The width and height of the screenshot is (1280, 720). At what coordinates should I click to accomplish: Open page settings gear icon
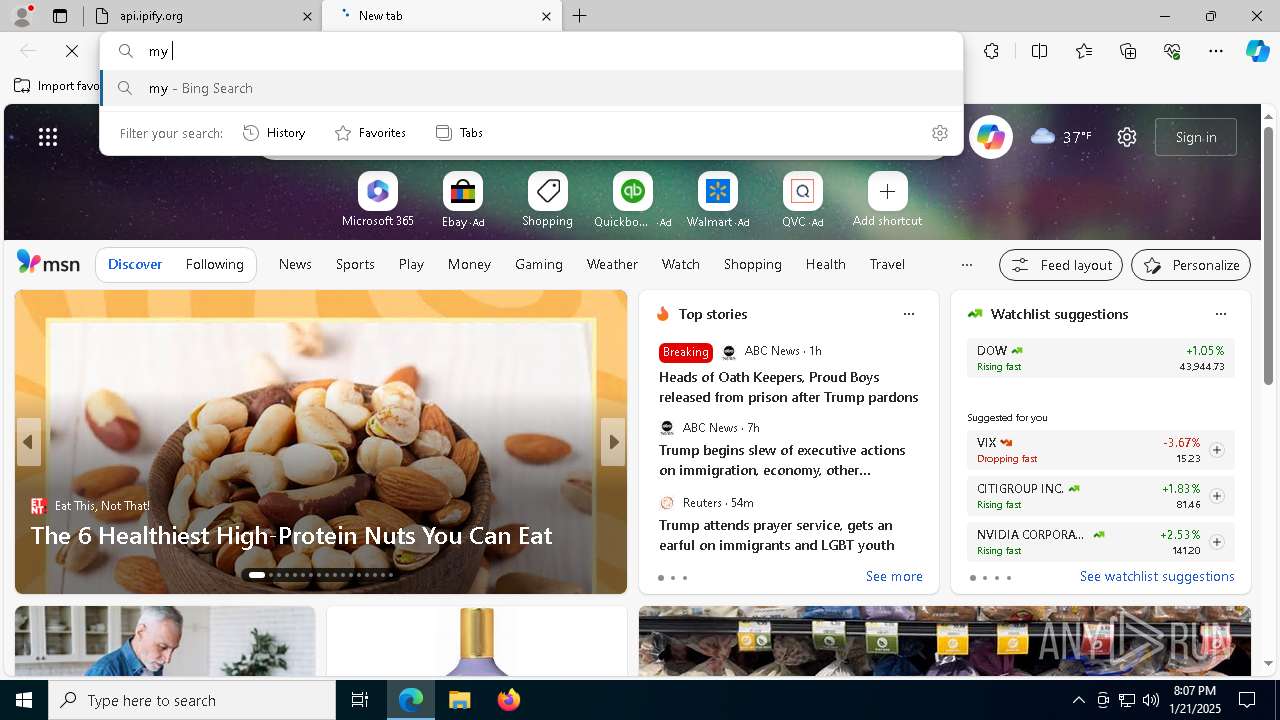(x=1127, y=137)
